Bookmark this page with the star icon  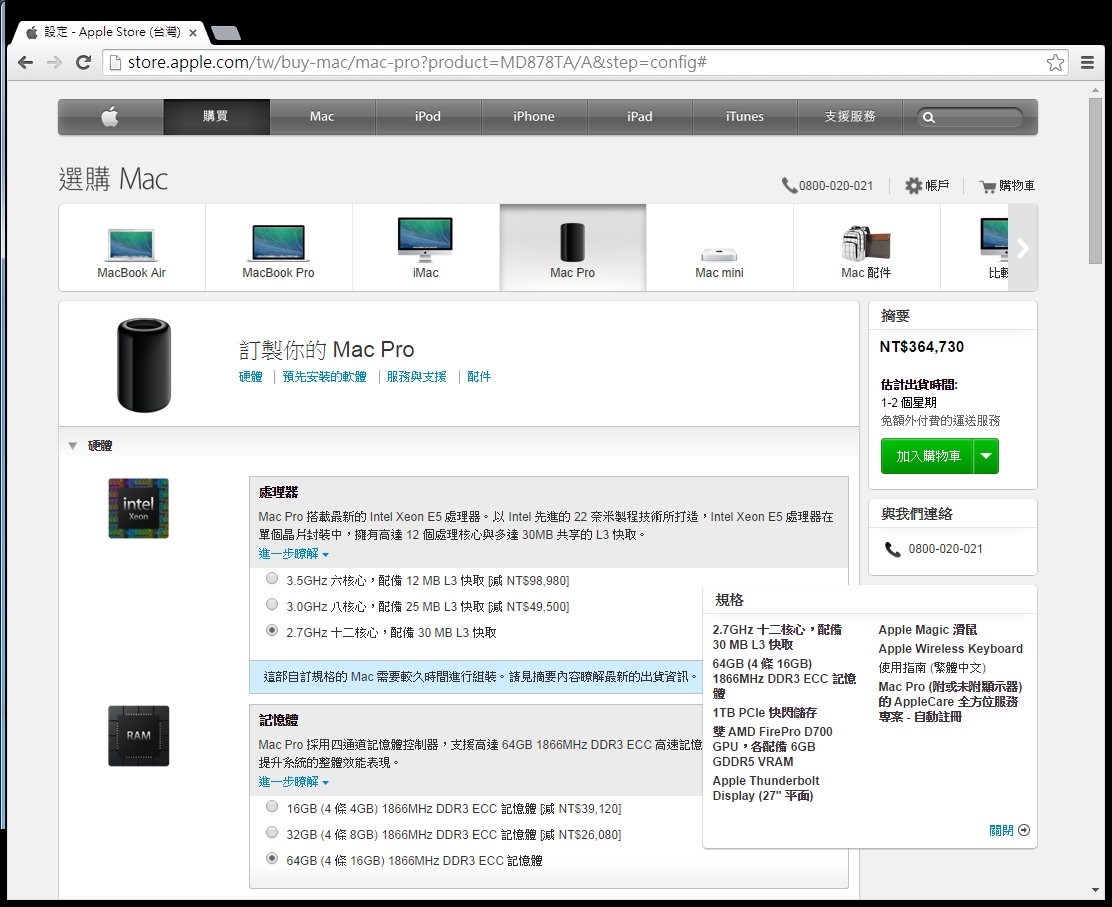pyautogui.click(x=1055, y=62)
